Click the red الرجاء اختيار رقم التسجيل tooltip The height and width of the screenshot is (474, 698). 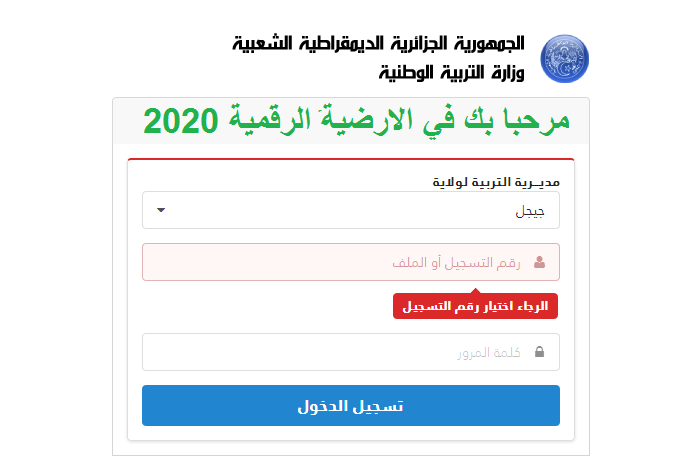[475, 306]
